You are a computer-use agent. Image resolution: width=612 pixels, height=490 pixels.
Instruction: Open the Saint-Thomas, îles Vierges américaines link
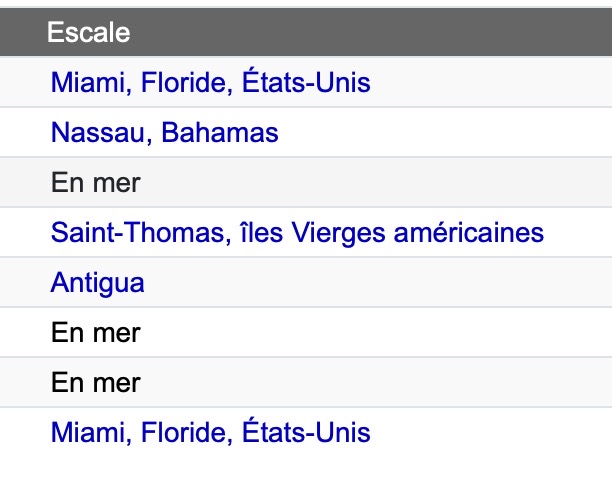[x=297, y=232]
